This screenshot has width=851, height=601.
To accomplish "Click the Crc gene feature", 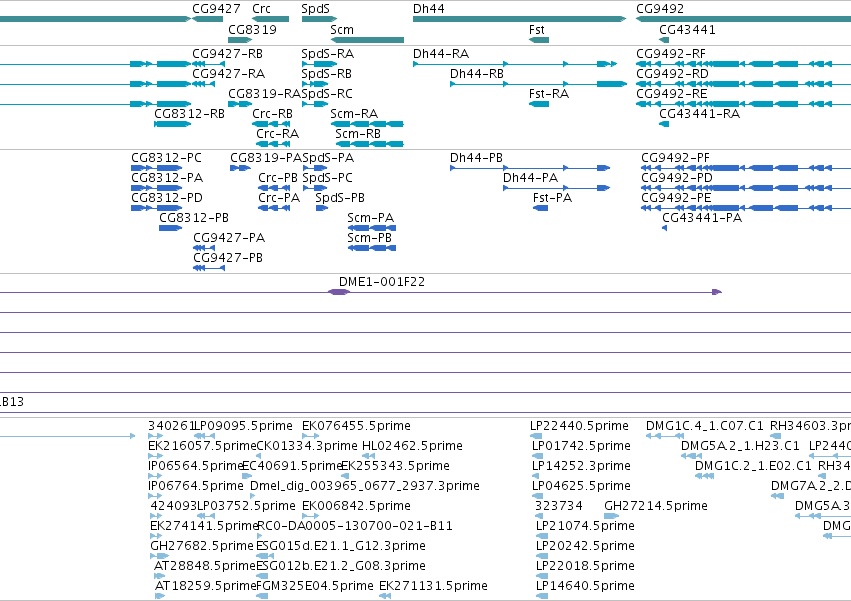I will (270, 19).
